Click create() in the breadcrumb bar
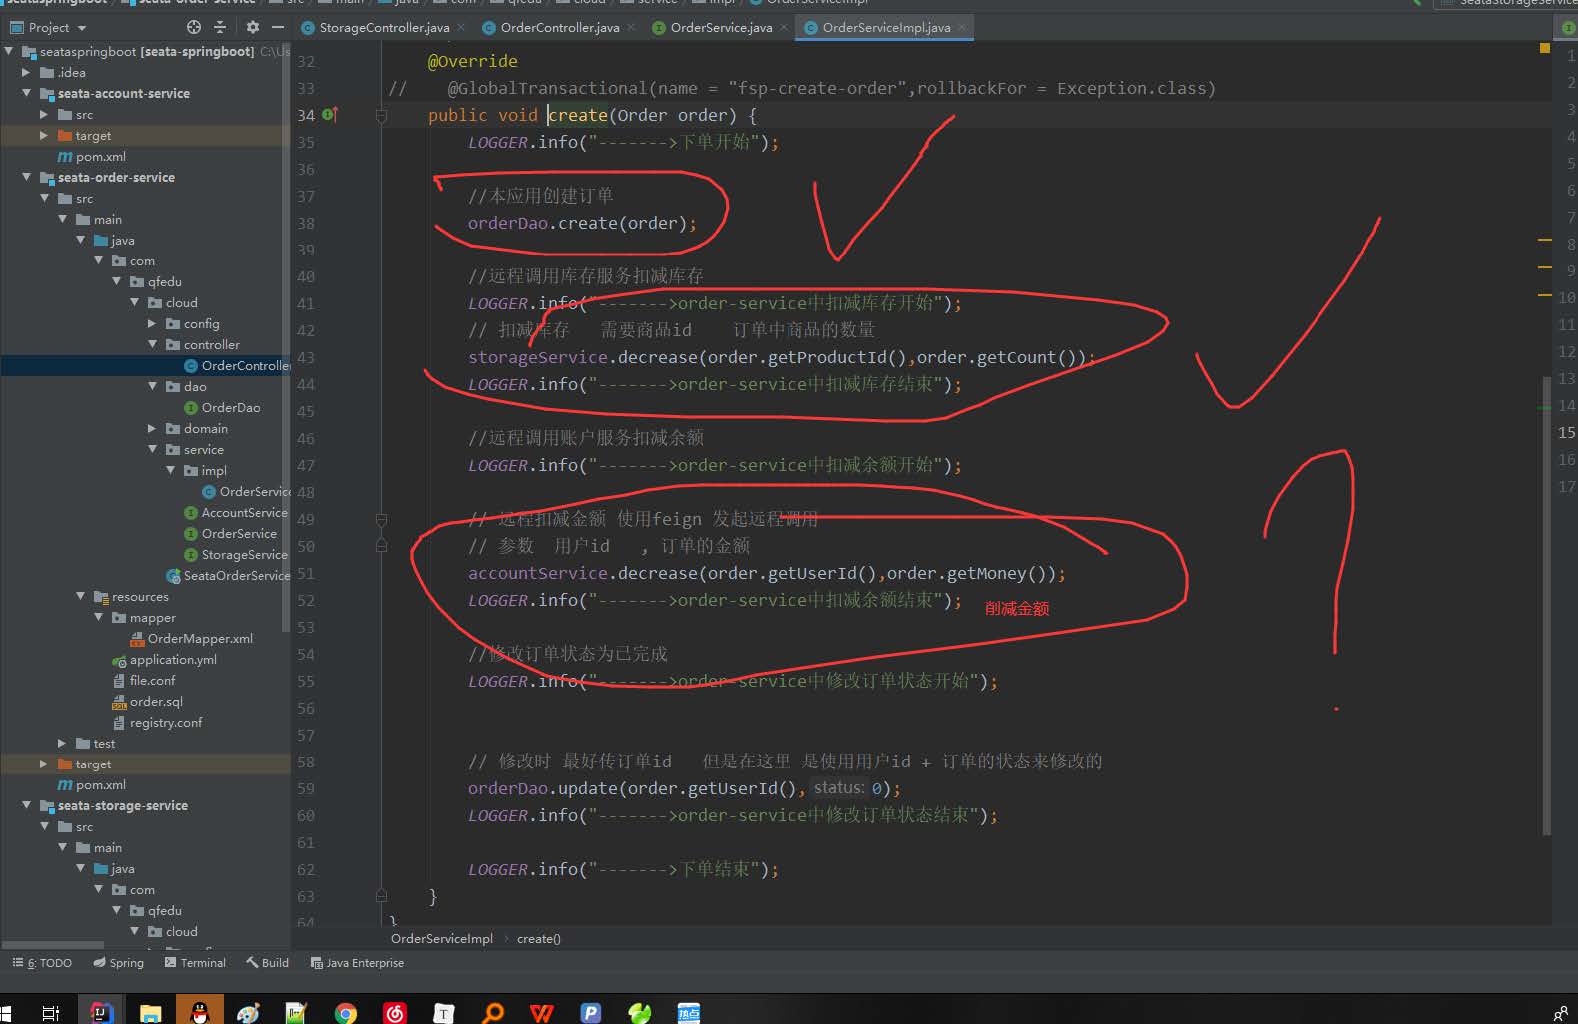Image resolution: width=1578 pixels, height=1024 pixels. pos(538,938)
